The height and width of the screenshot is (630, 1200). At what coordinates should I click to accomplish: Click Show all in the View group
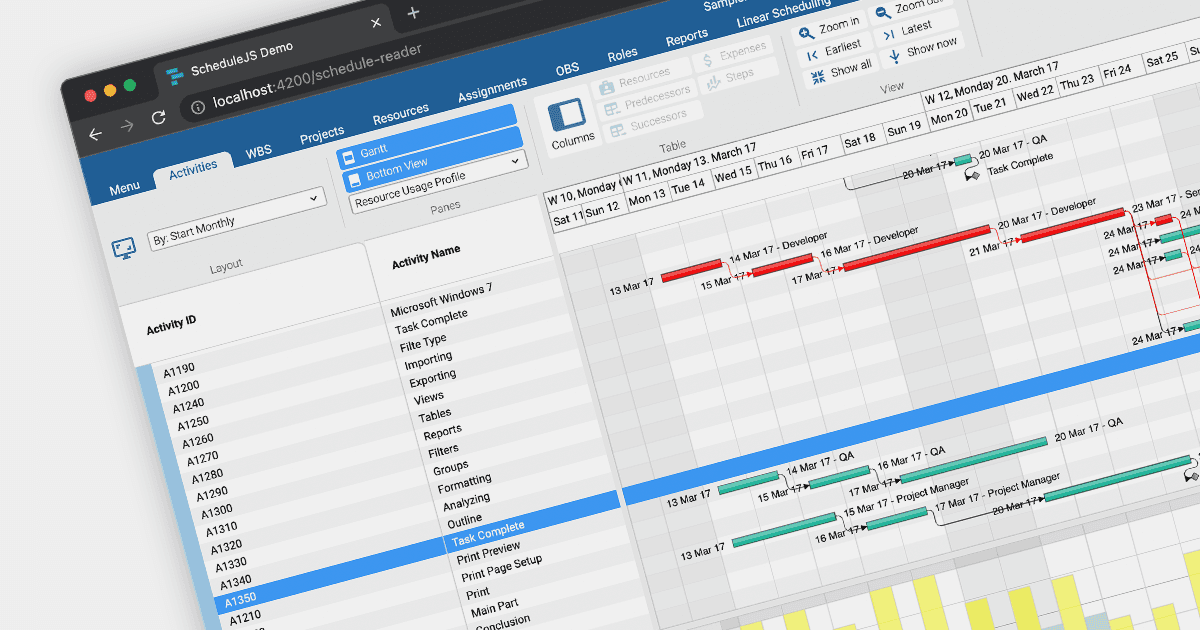click(x=841, y=72)
